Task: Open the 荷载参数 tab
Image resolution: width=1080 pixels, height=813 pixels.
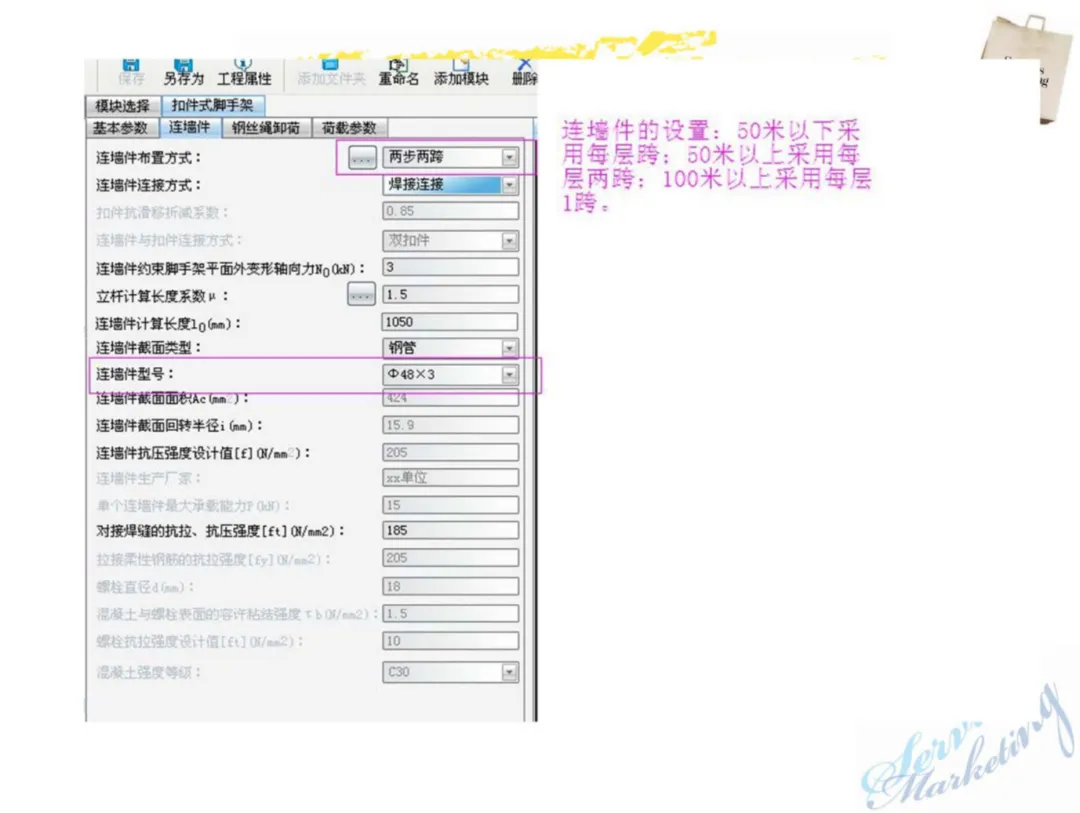Action: pos(349,127)
